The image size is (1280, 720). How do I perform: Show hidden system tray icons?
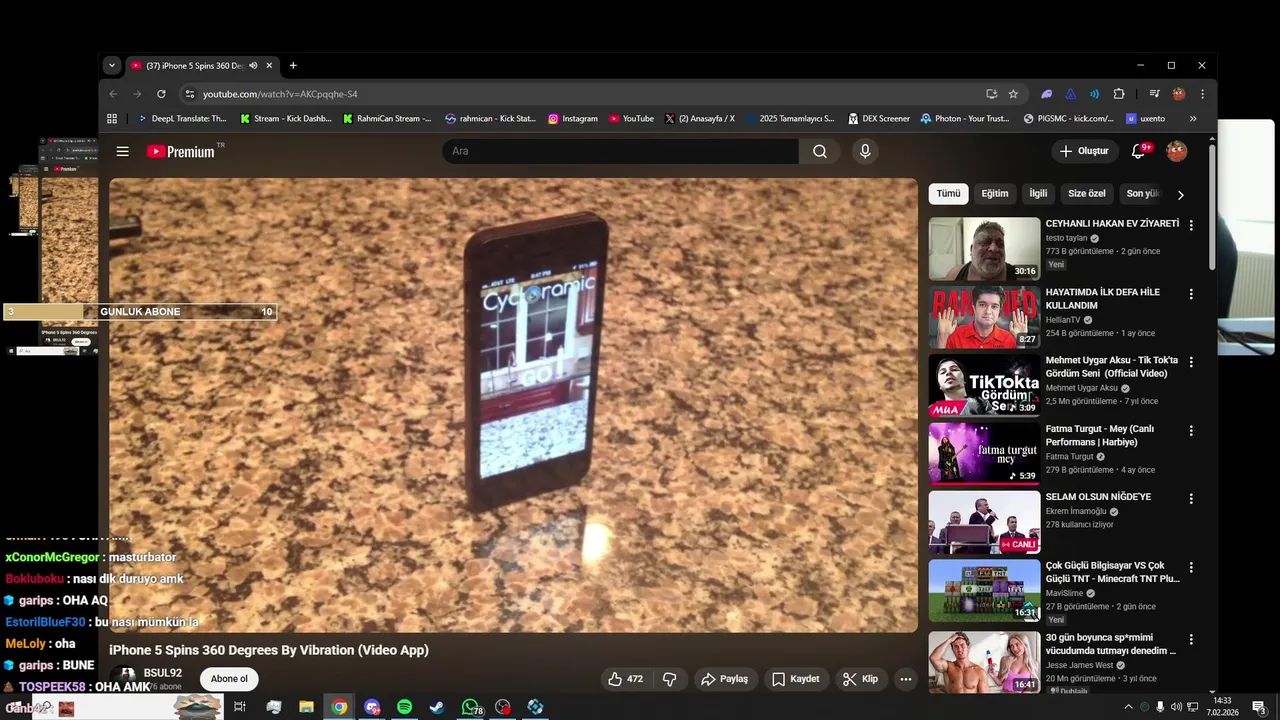tap(1129, 707)
